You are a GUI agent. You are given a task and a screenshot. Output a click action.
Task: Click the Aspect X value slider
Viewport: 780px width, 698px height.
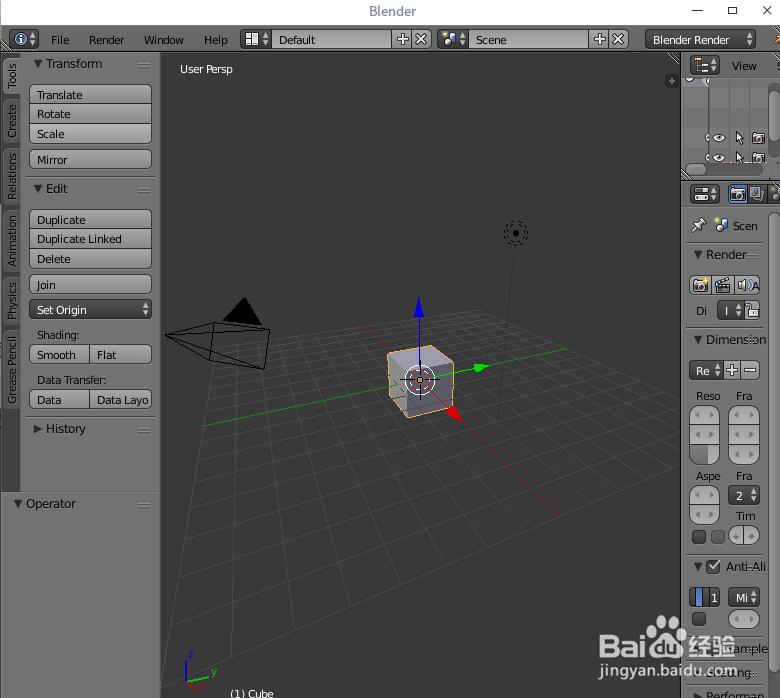tap(704, 495)
